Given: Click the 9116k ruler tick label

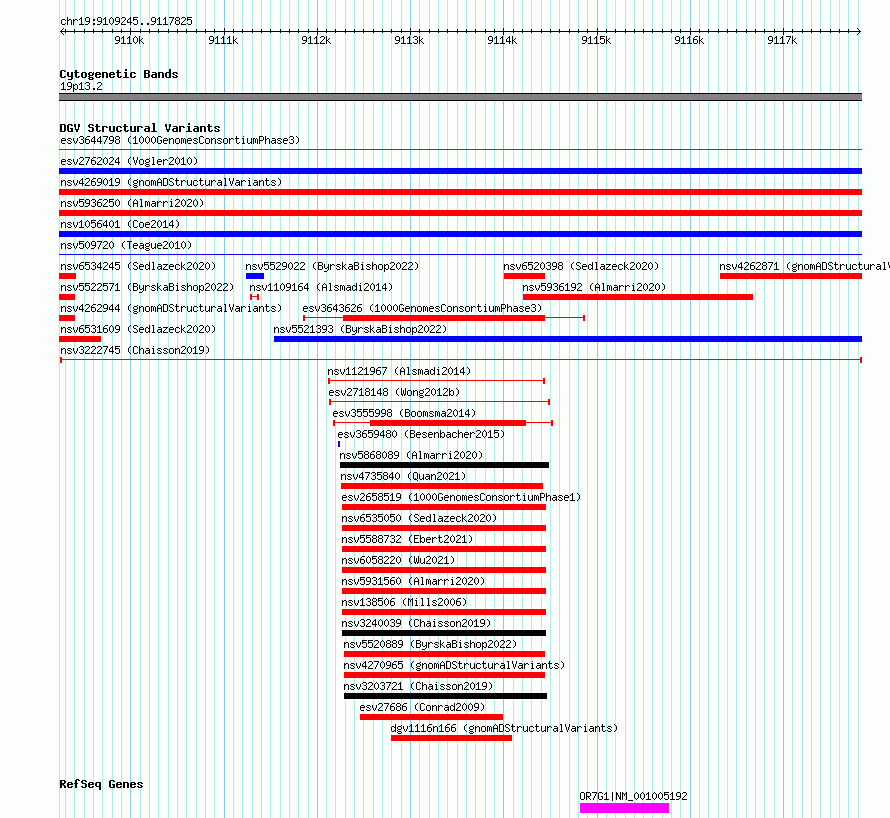Looking at the screenshot, I should tap(689, 40).
